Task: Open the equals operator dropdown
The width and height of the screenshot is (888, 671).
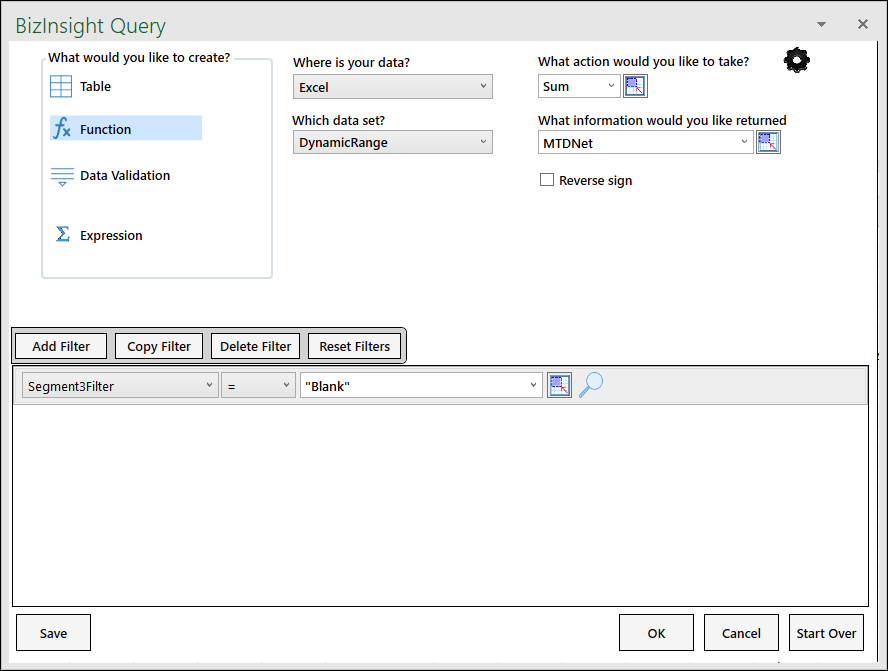Action: [258, 386]
